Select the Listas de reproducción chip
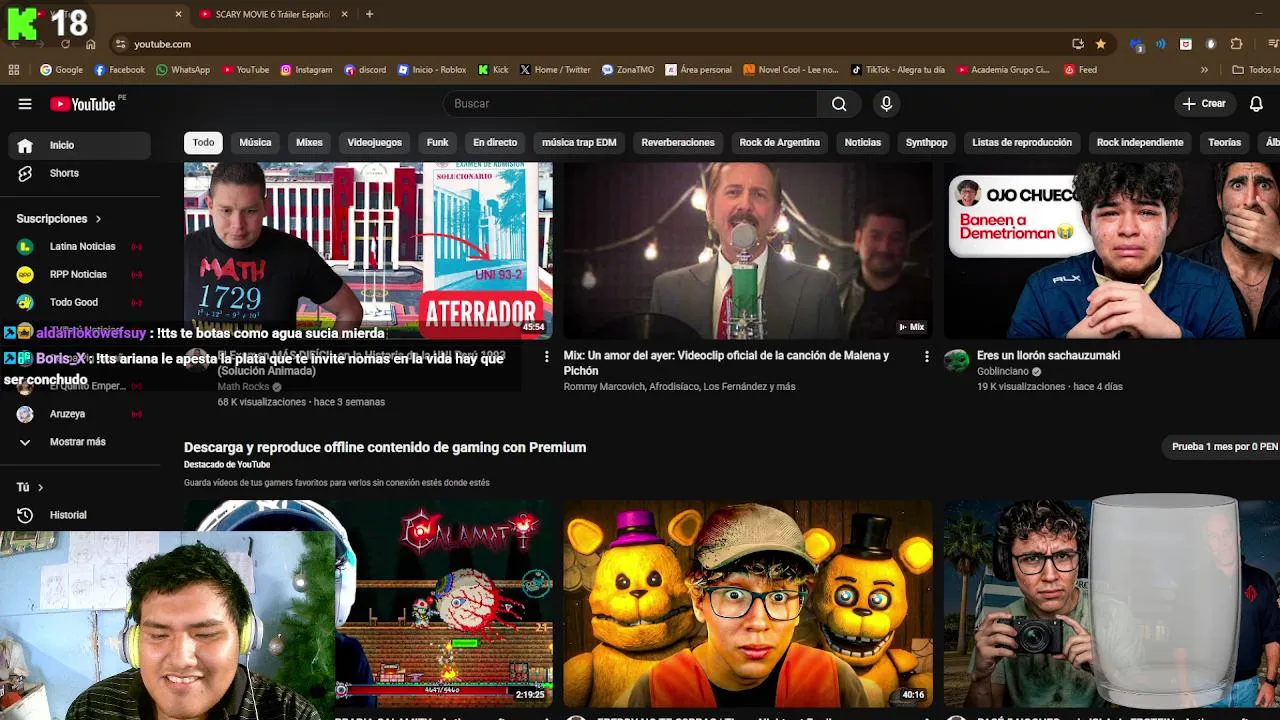This screenshot has height=720, width=1280. (x=1022, y=143)
